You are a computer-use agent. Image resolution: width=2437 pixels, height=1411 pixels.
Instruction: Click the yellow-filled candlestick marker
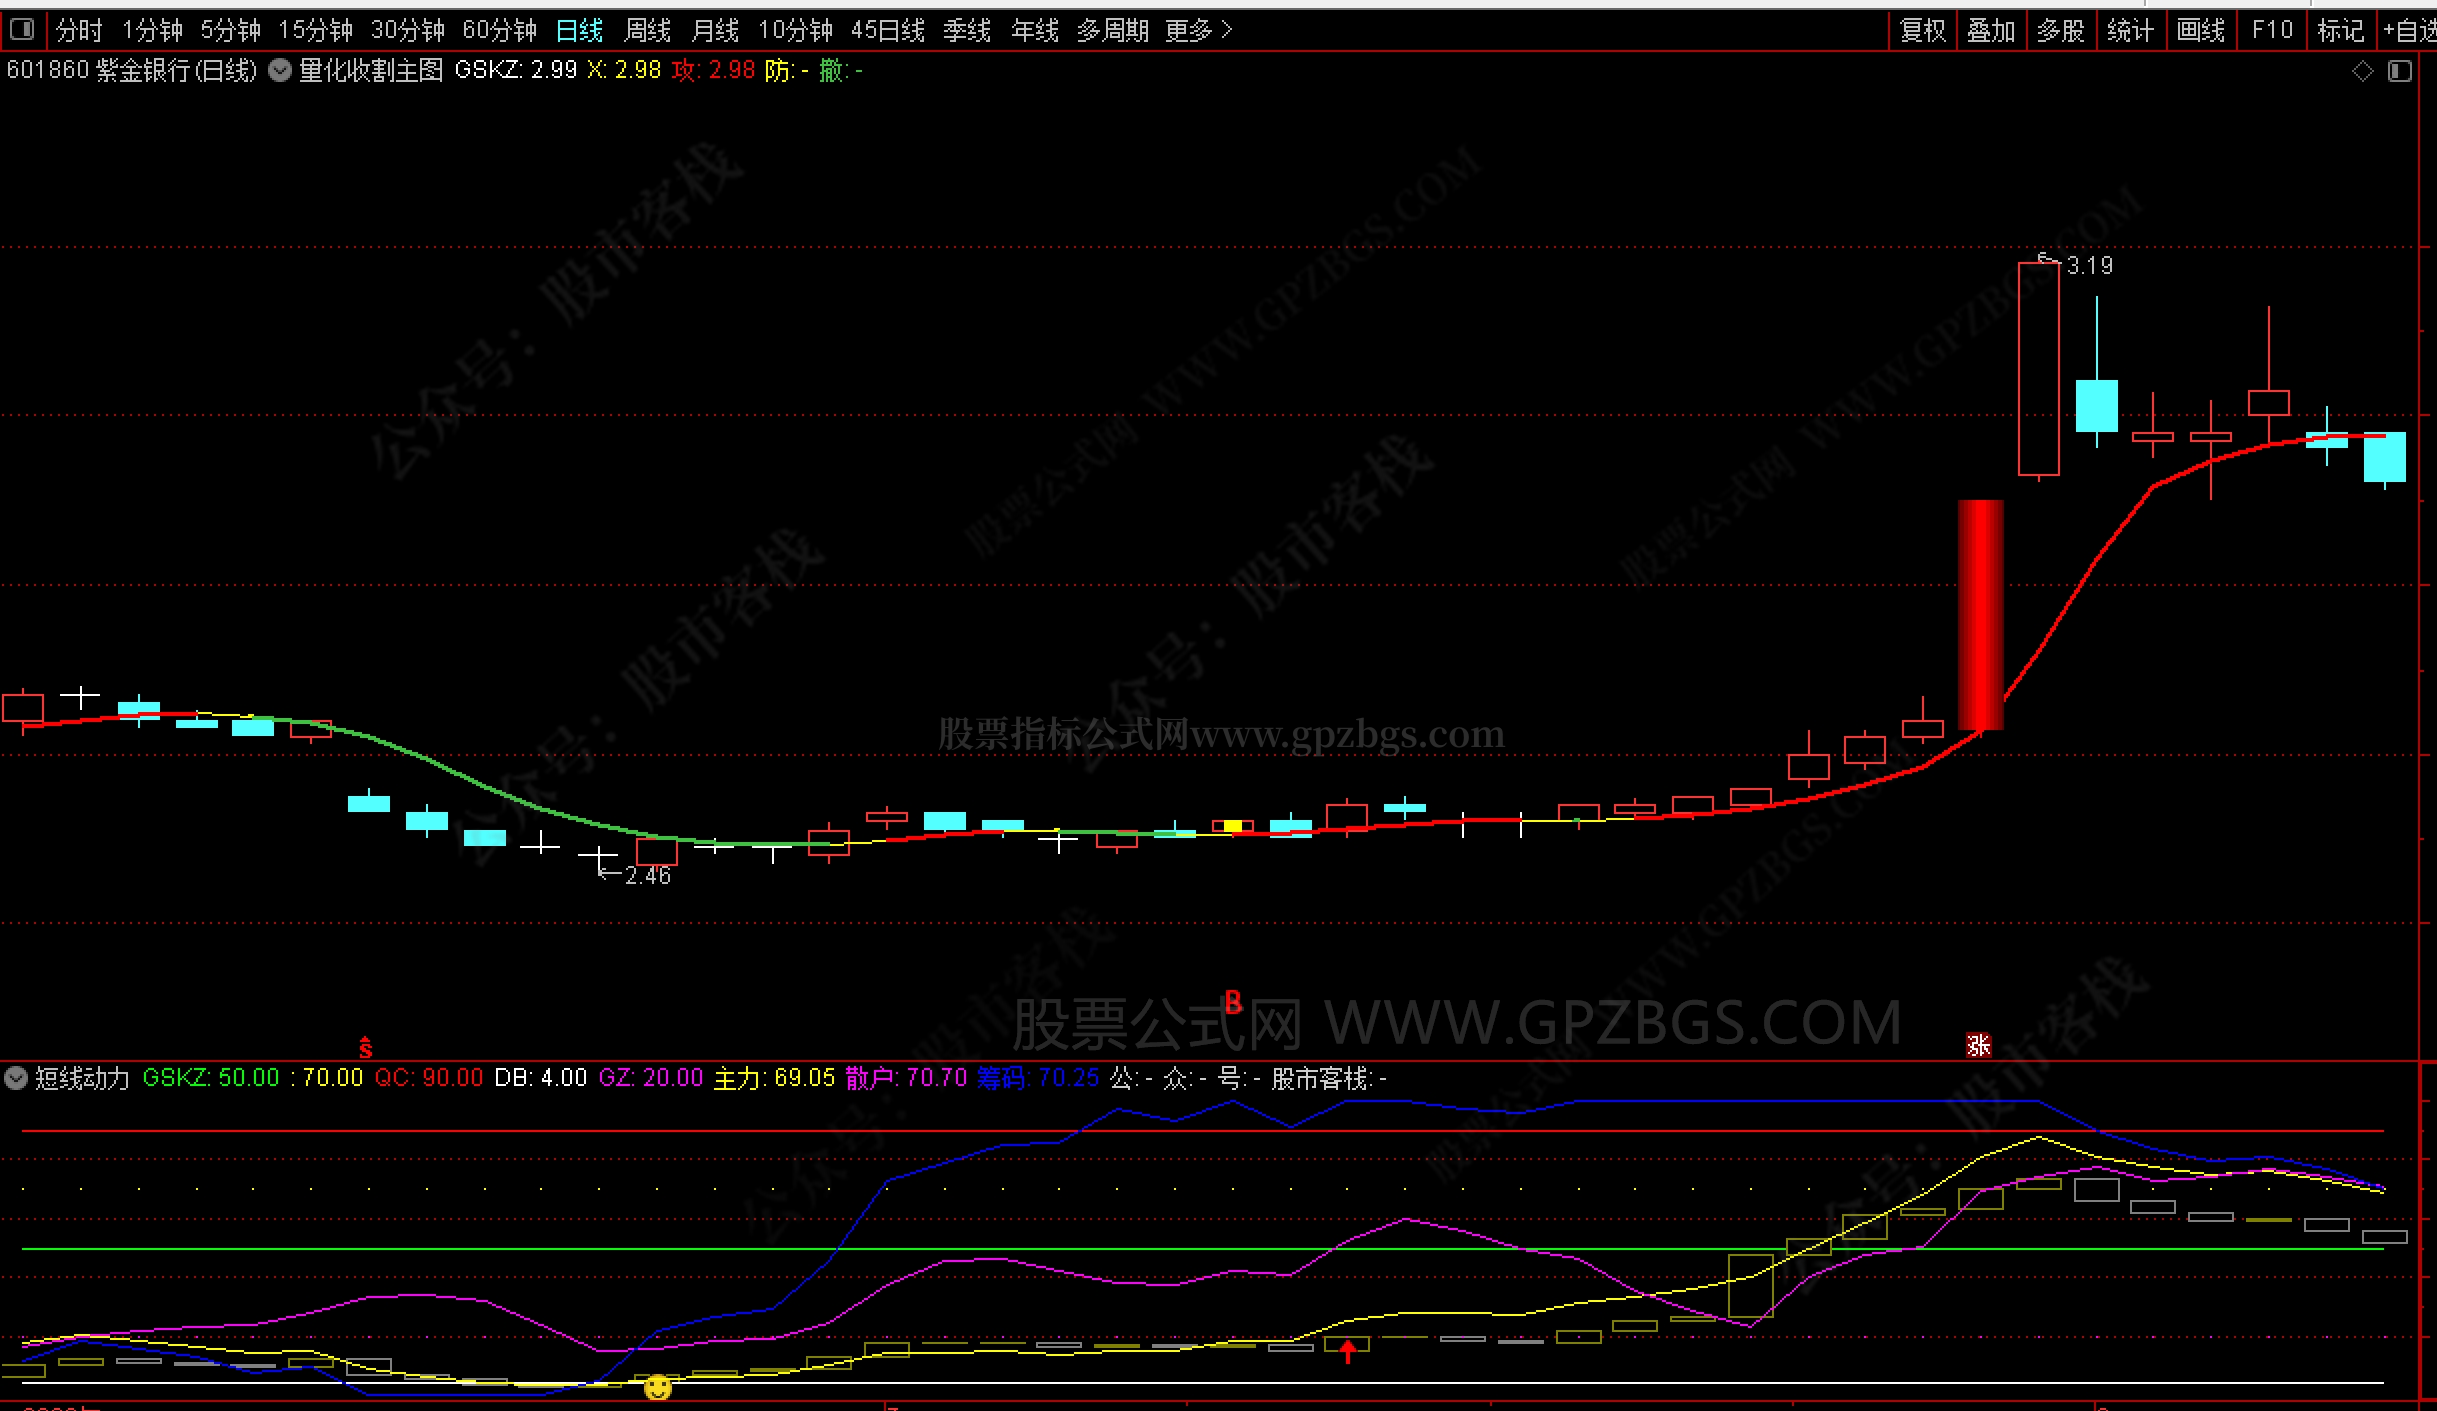click(x=1232, y=826)
